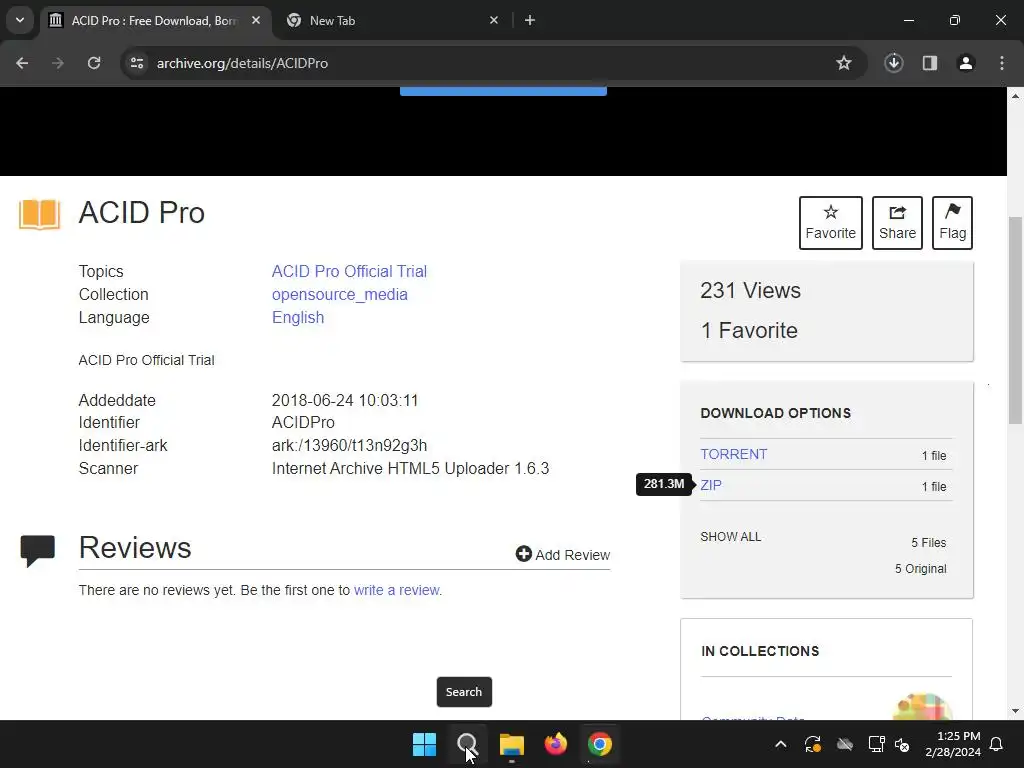Click the address bar URL
The height and width of the screenshot is (768, 1024).
(242, 63)
